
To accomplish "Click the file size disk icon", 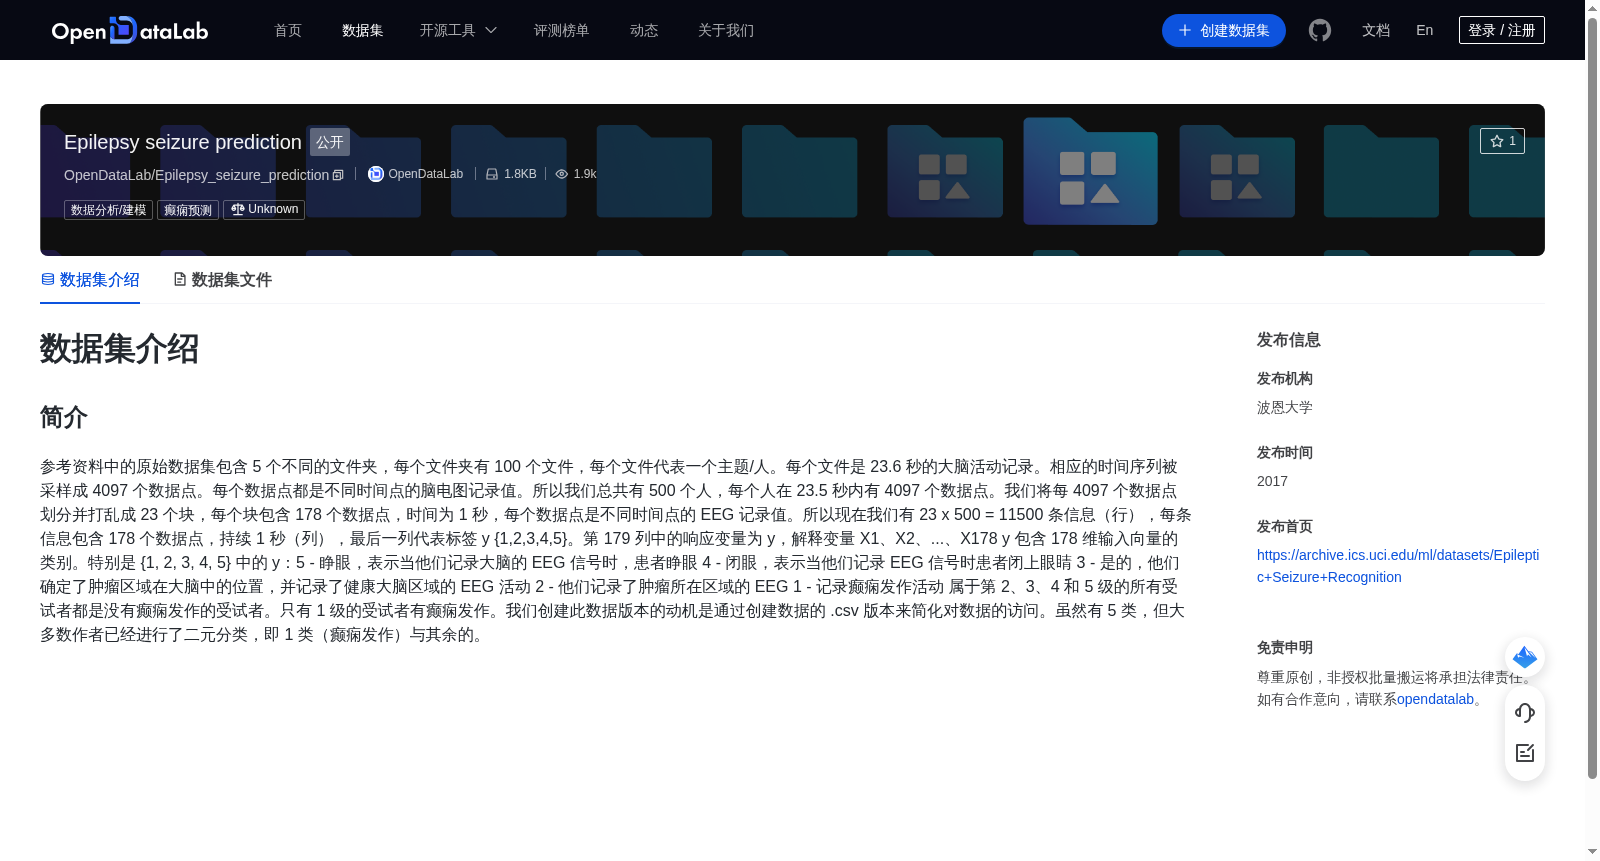I will pos(492,174).
